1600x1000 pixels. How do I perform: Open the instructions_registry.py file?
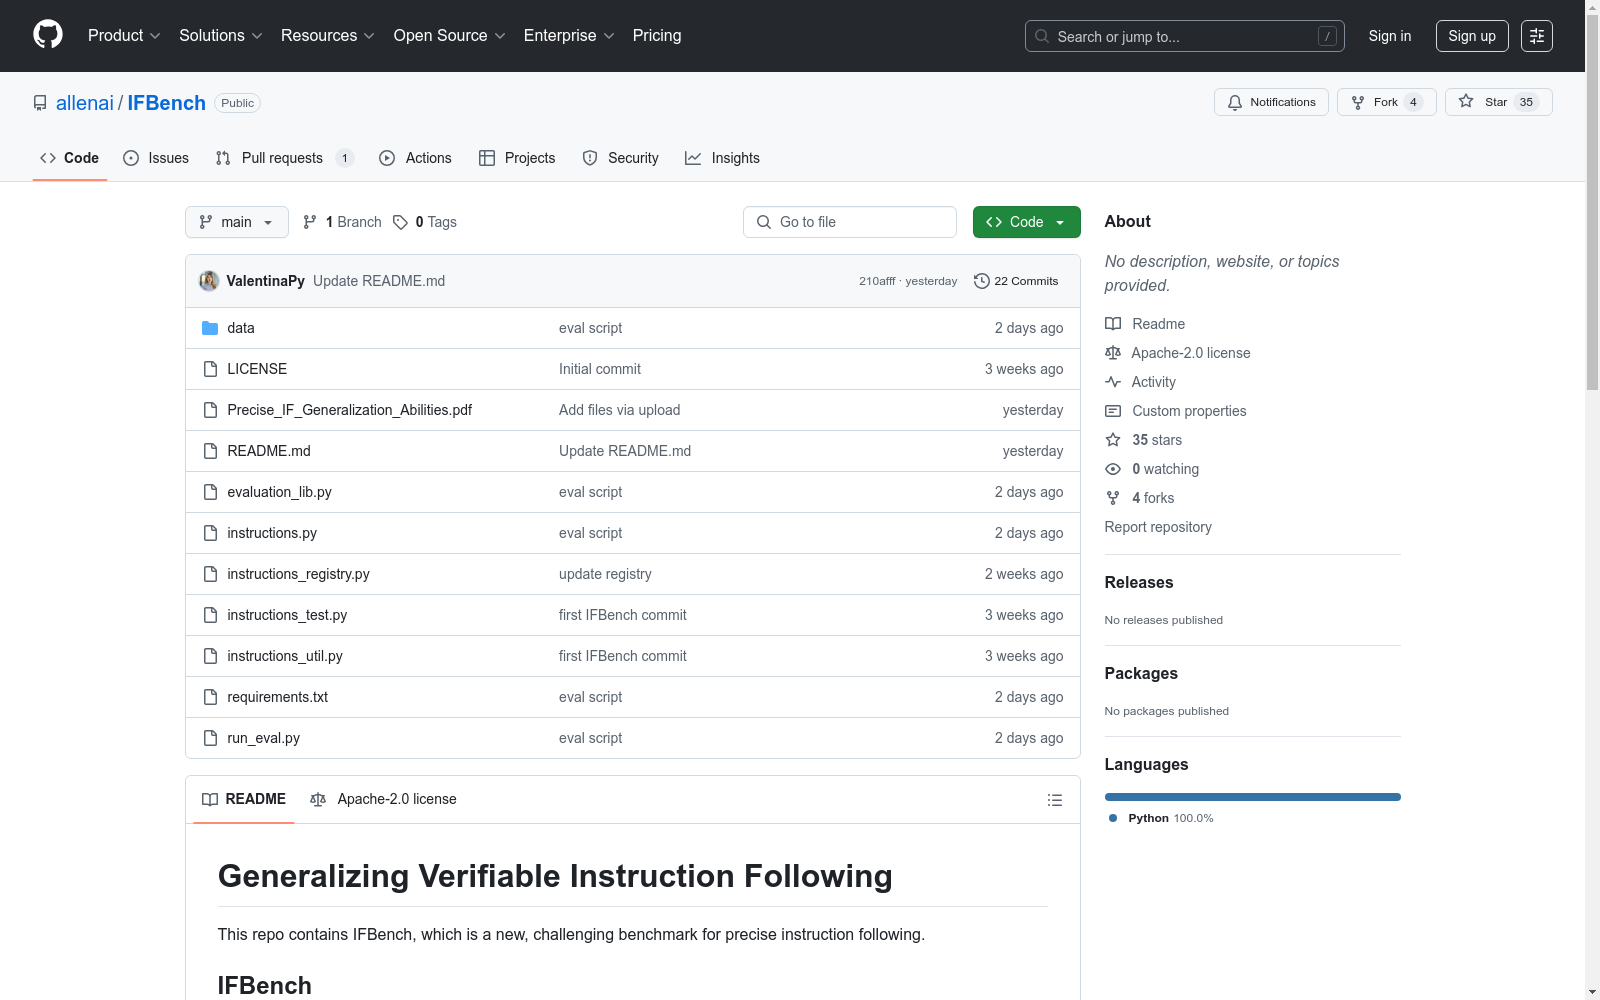(298, 574)
